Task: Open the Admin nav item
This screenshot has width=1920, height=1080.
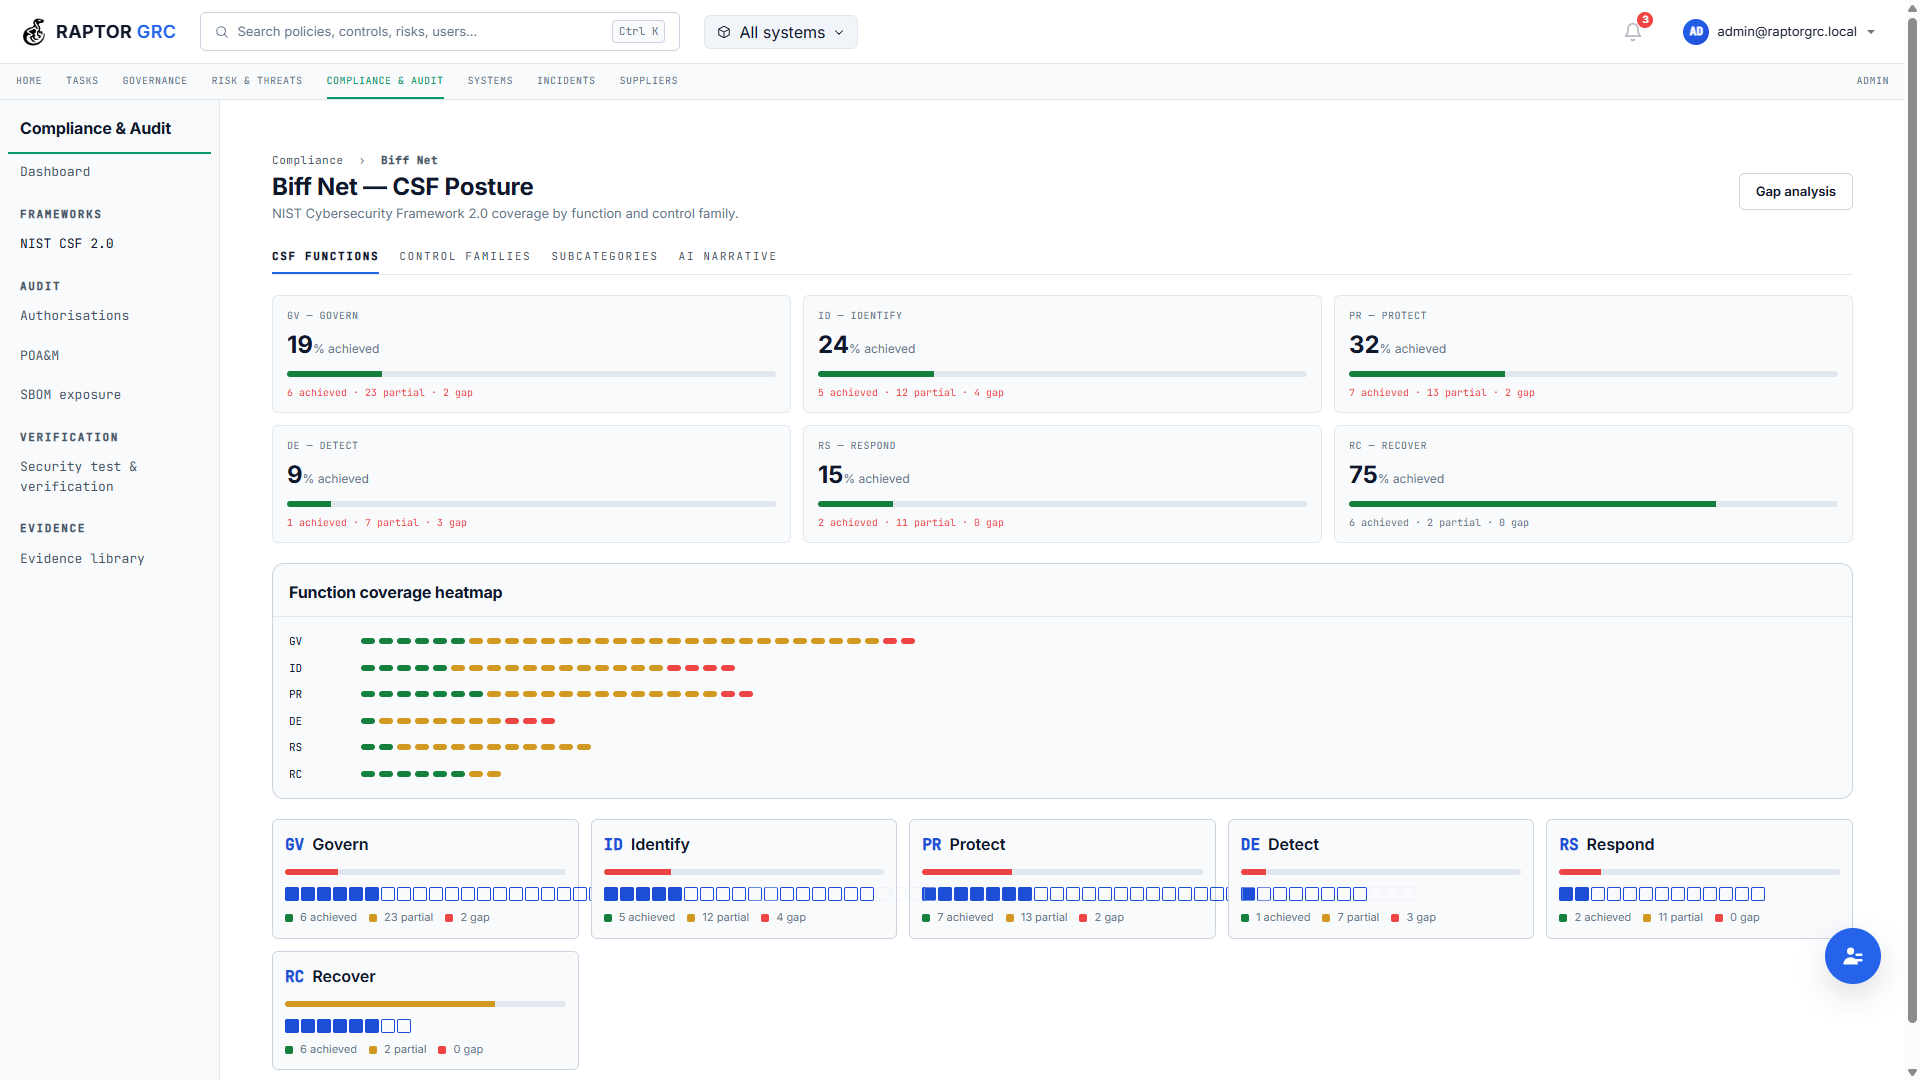Action: [1872, 81]
